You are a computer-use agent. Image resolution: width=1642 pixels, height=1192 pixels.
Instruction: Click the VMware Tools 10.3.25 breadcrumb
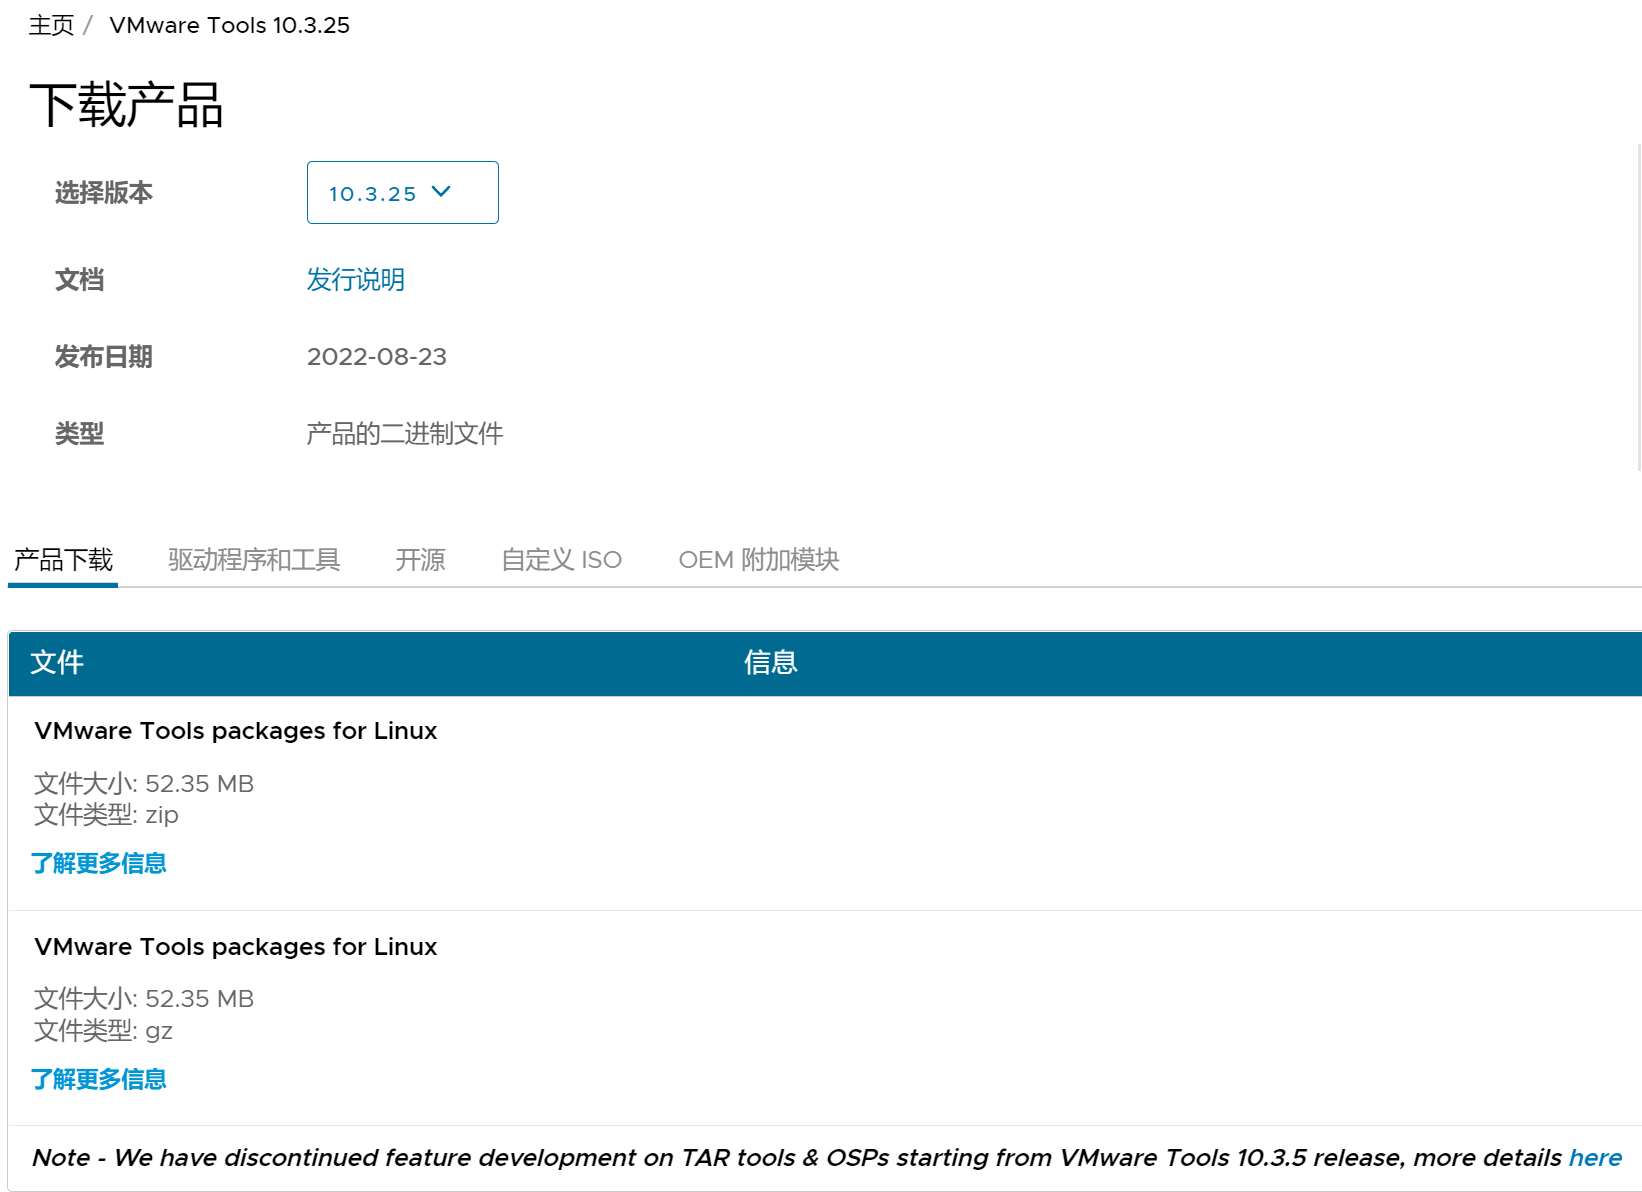click(x=229, y=25)
